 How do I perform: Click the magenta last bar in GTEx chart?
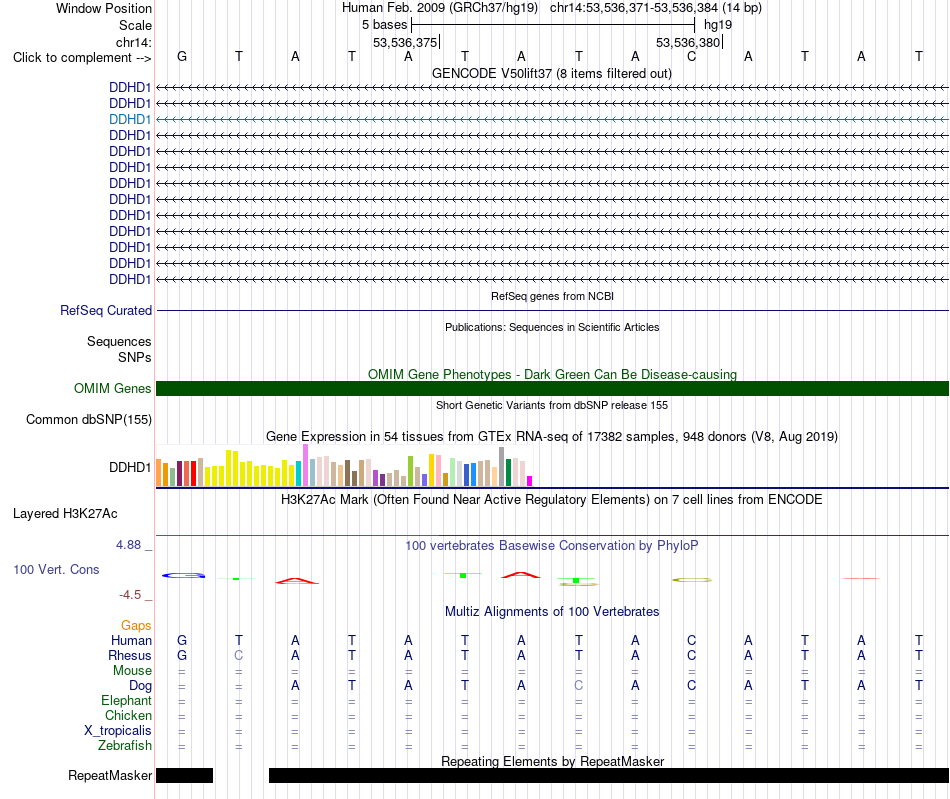530,481
